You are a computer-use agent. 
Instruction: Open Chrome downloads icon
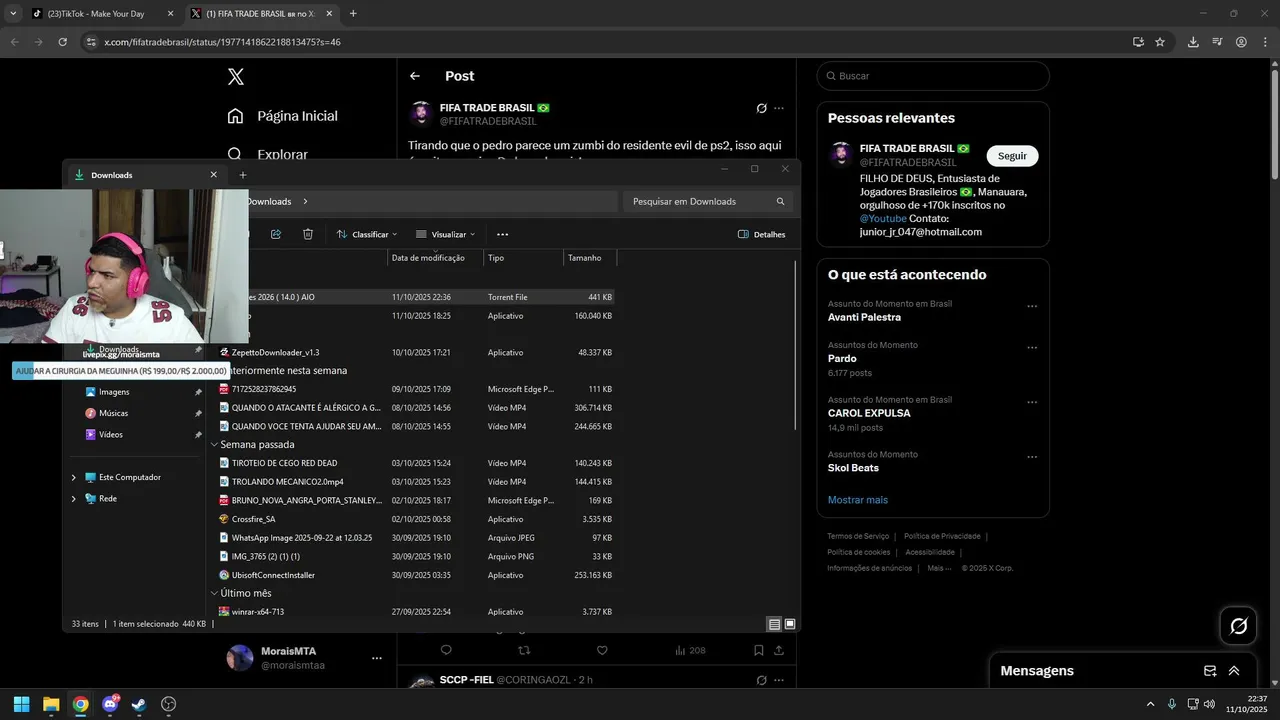1193,42
